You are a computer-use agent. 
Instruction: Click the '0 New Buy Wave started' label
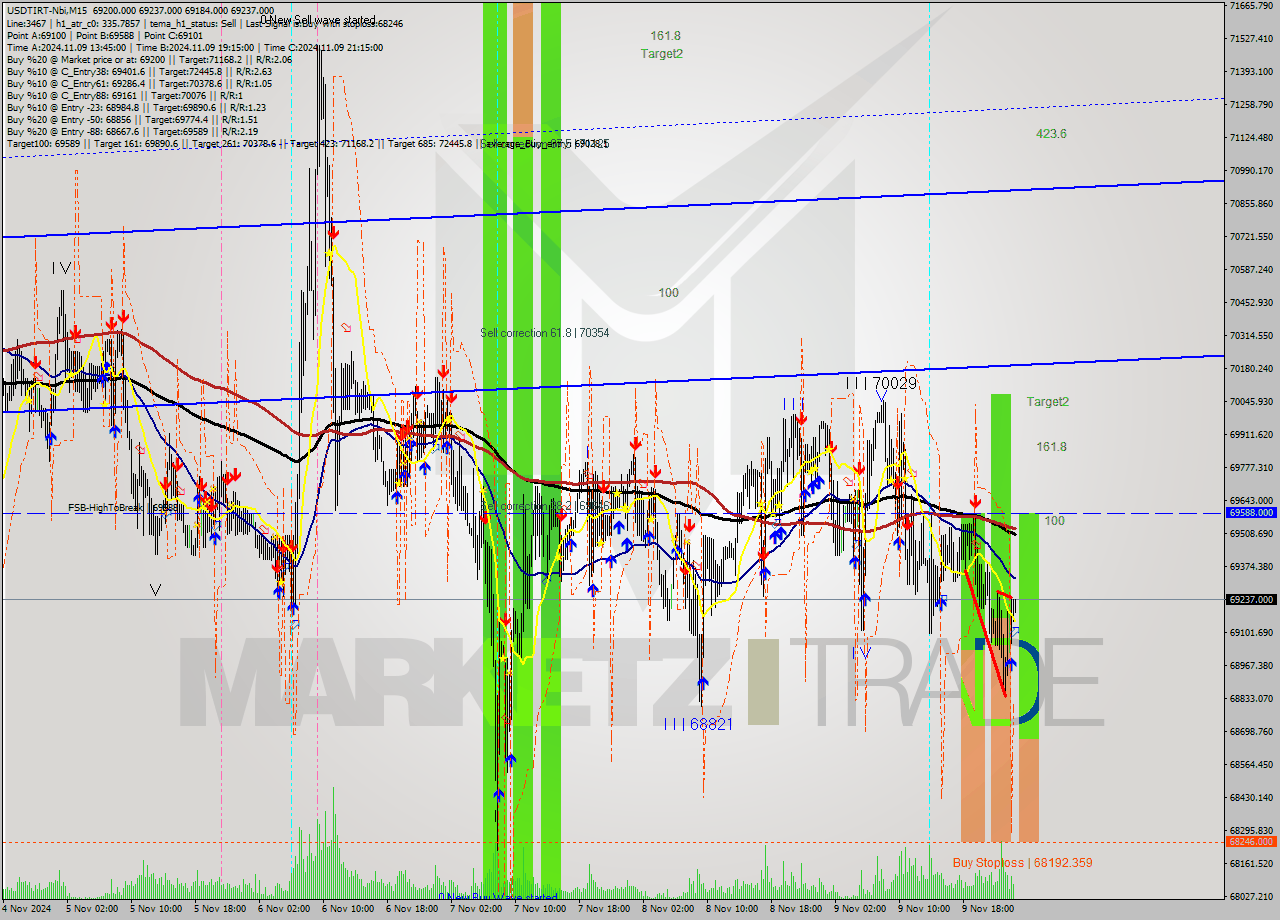coord(497,897)
